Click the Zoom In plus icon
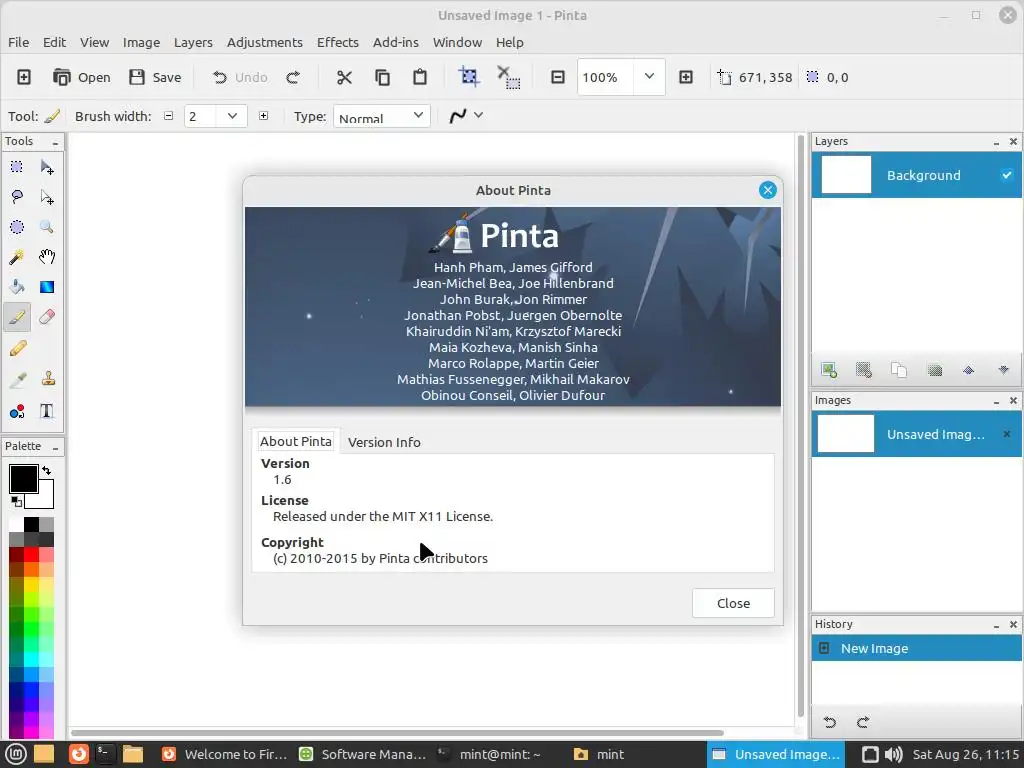This screenshot has width=1024, height=768. [686, 77]
